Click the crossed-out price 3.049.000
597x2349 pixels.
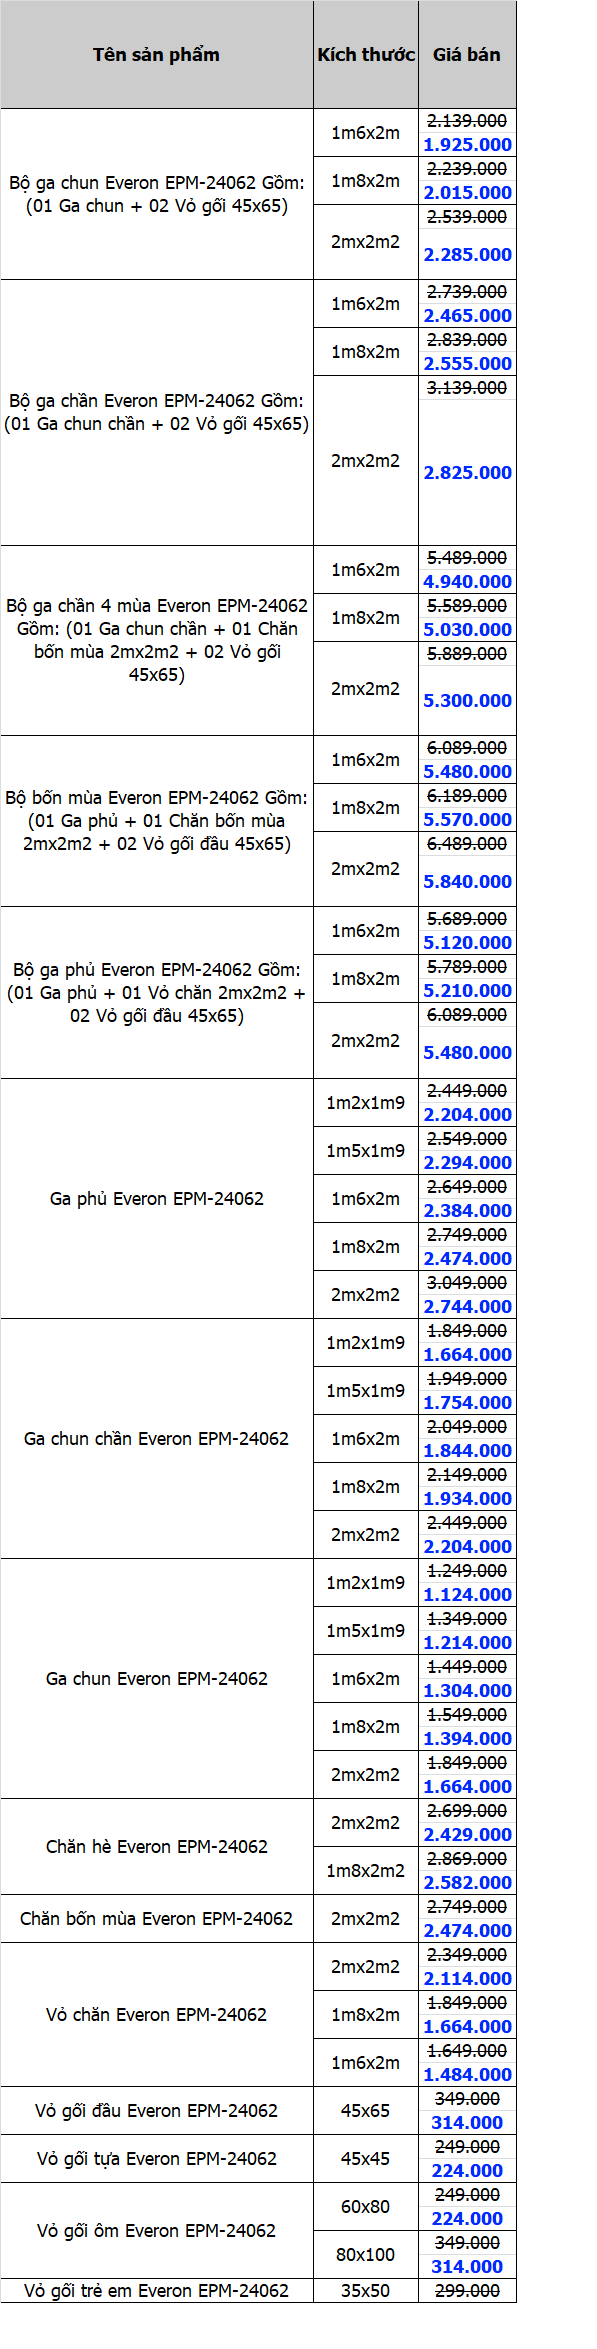click(x=467, y=1282)
